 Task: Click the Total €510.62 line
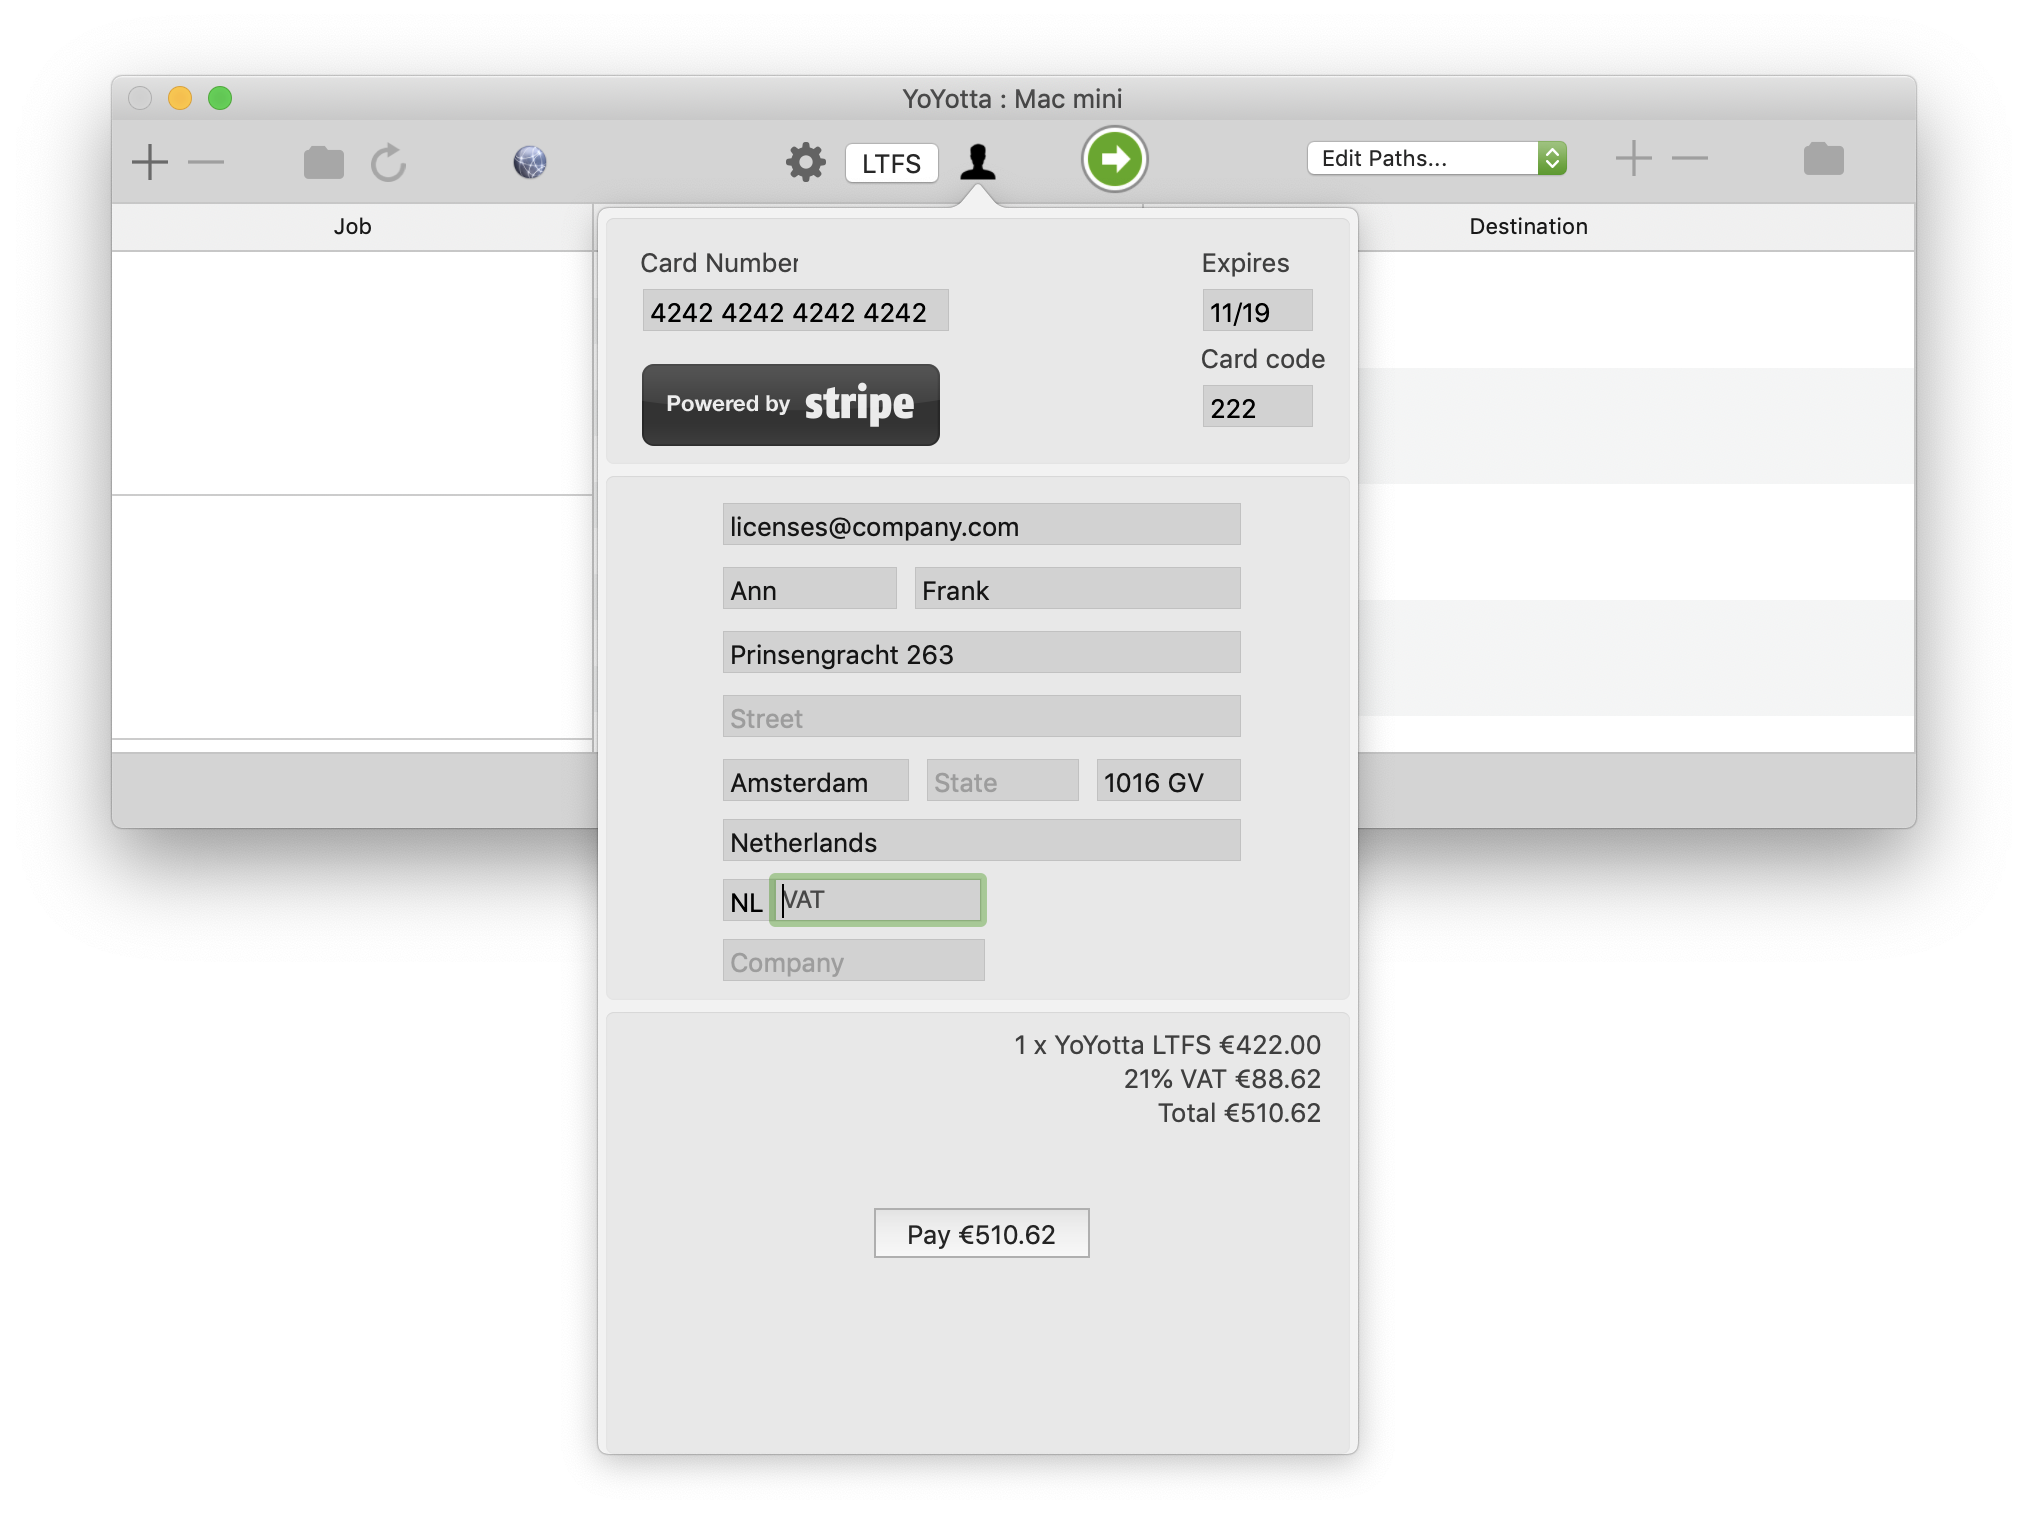click(x=1239, y=1113)
